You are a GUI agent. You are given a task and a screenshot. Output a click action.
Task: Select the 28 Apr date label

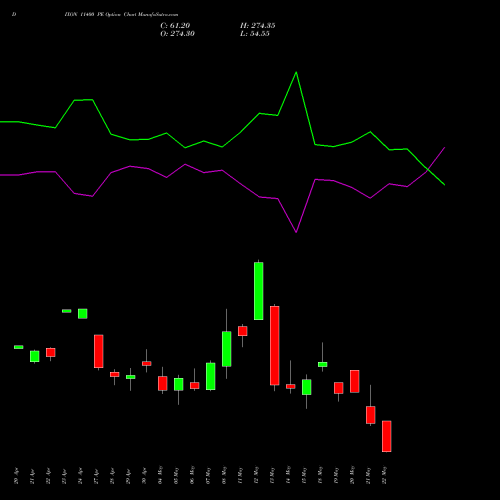pos(113,476)
